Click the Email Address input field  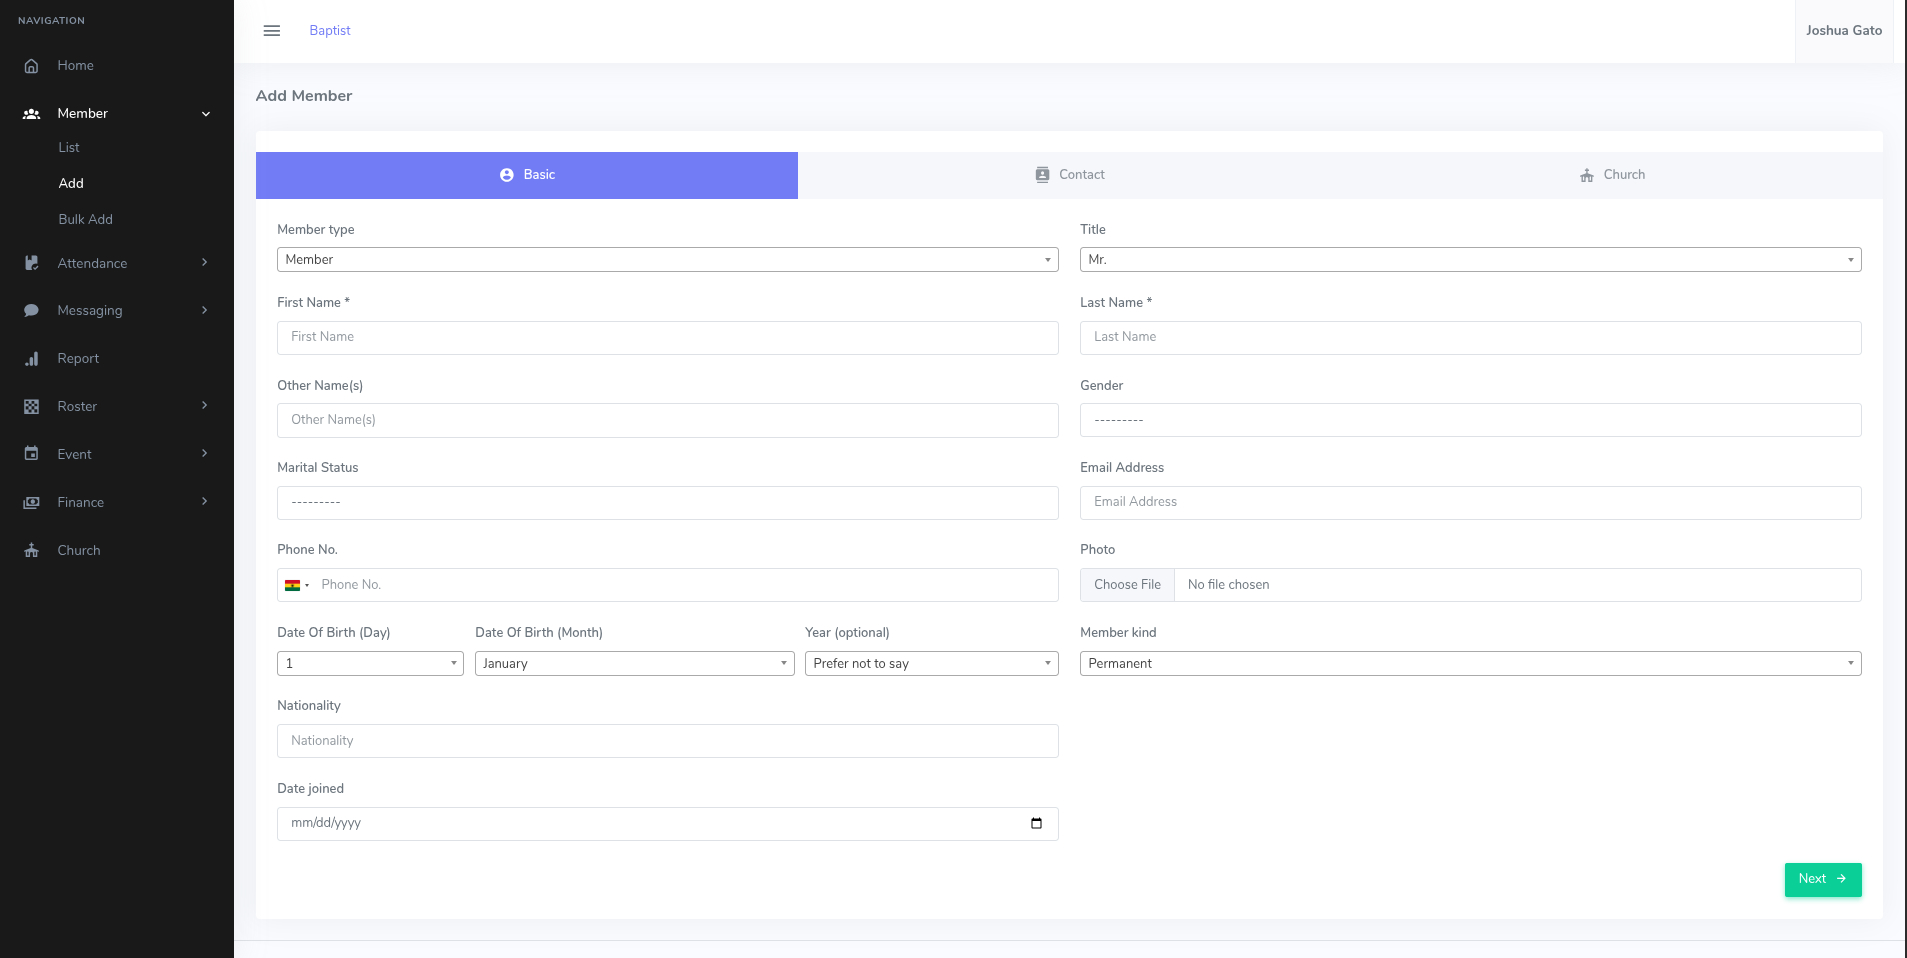(1469, 502)
